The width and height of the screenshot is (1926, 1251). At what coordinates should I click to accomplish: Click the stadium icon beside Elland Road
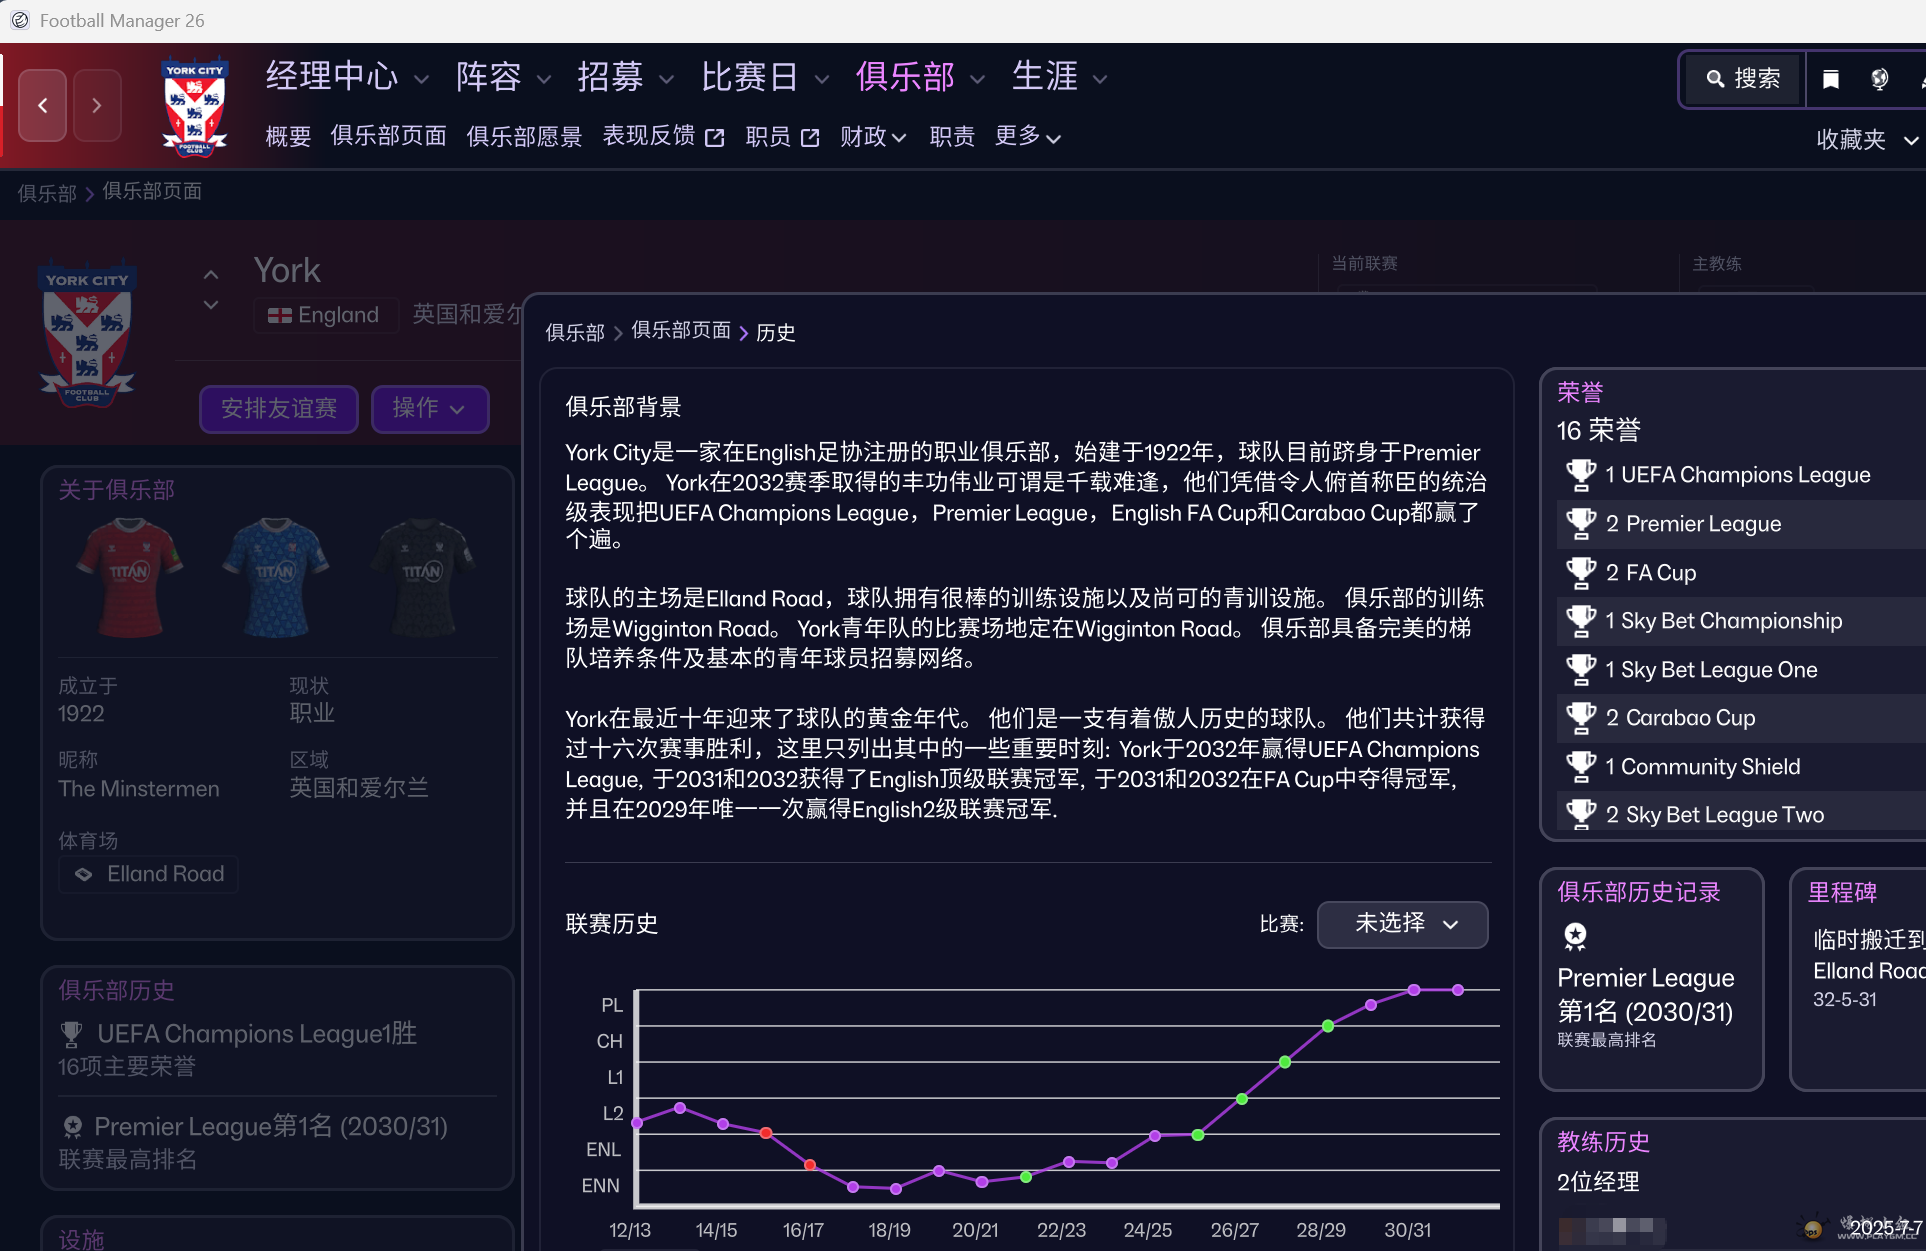84,874
